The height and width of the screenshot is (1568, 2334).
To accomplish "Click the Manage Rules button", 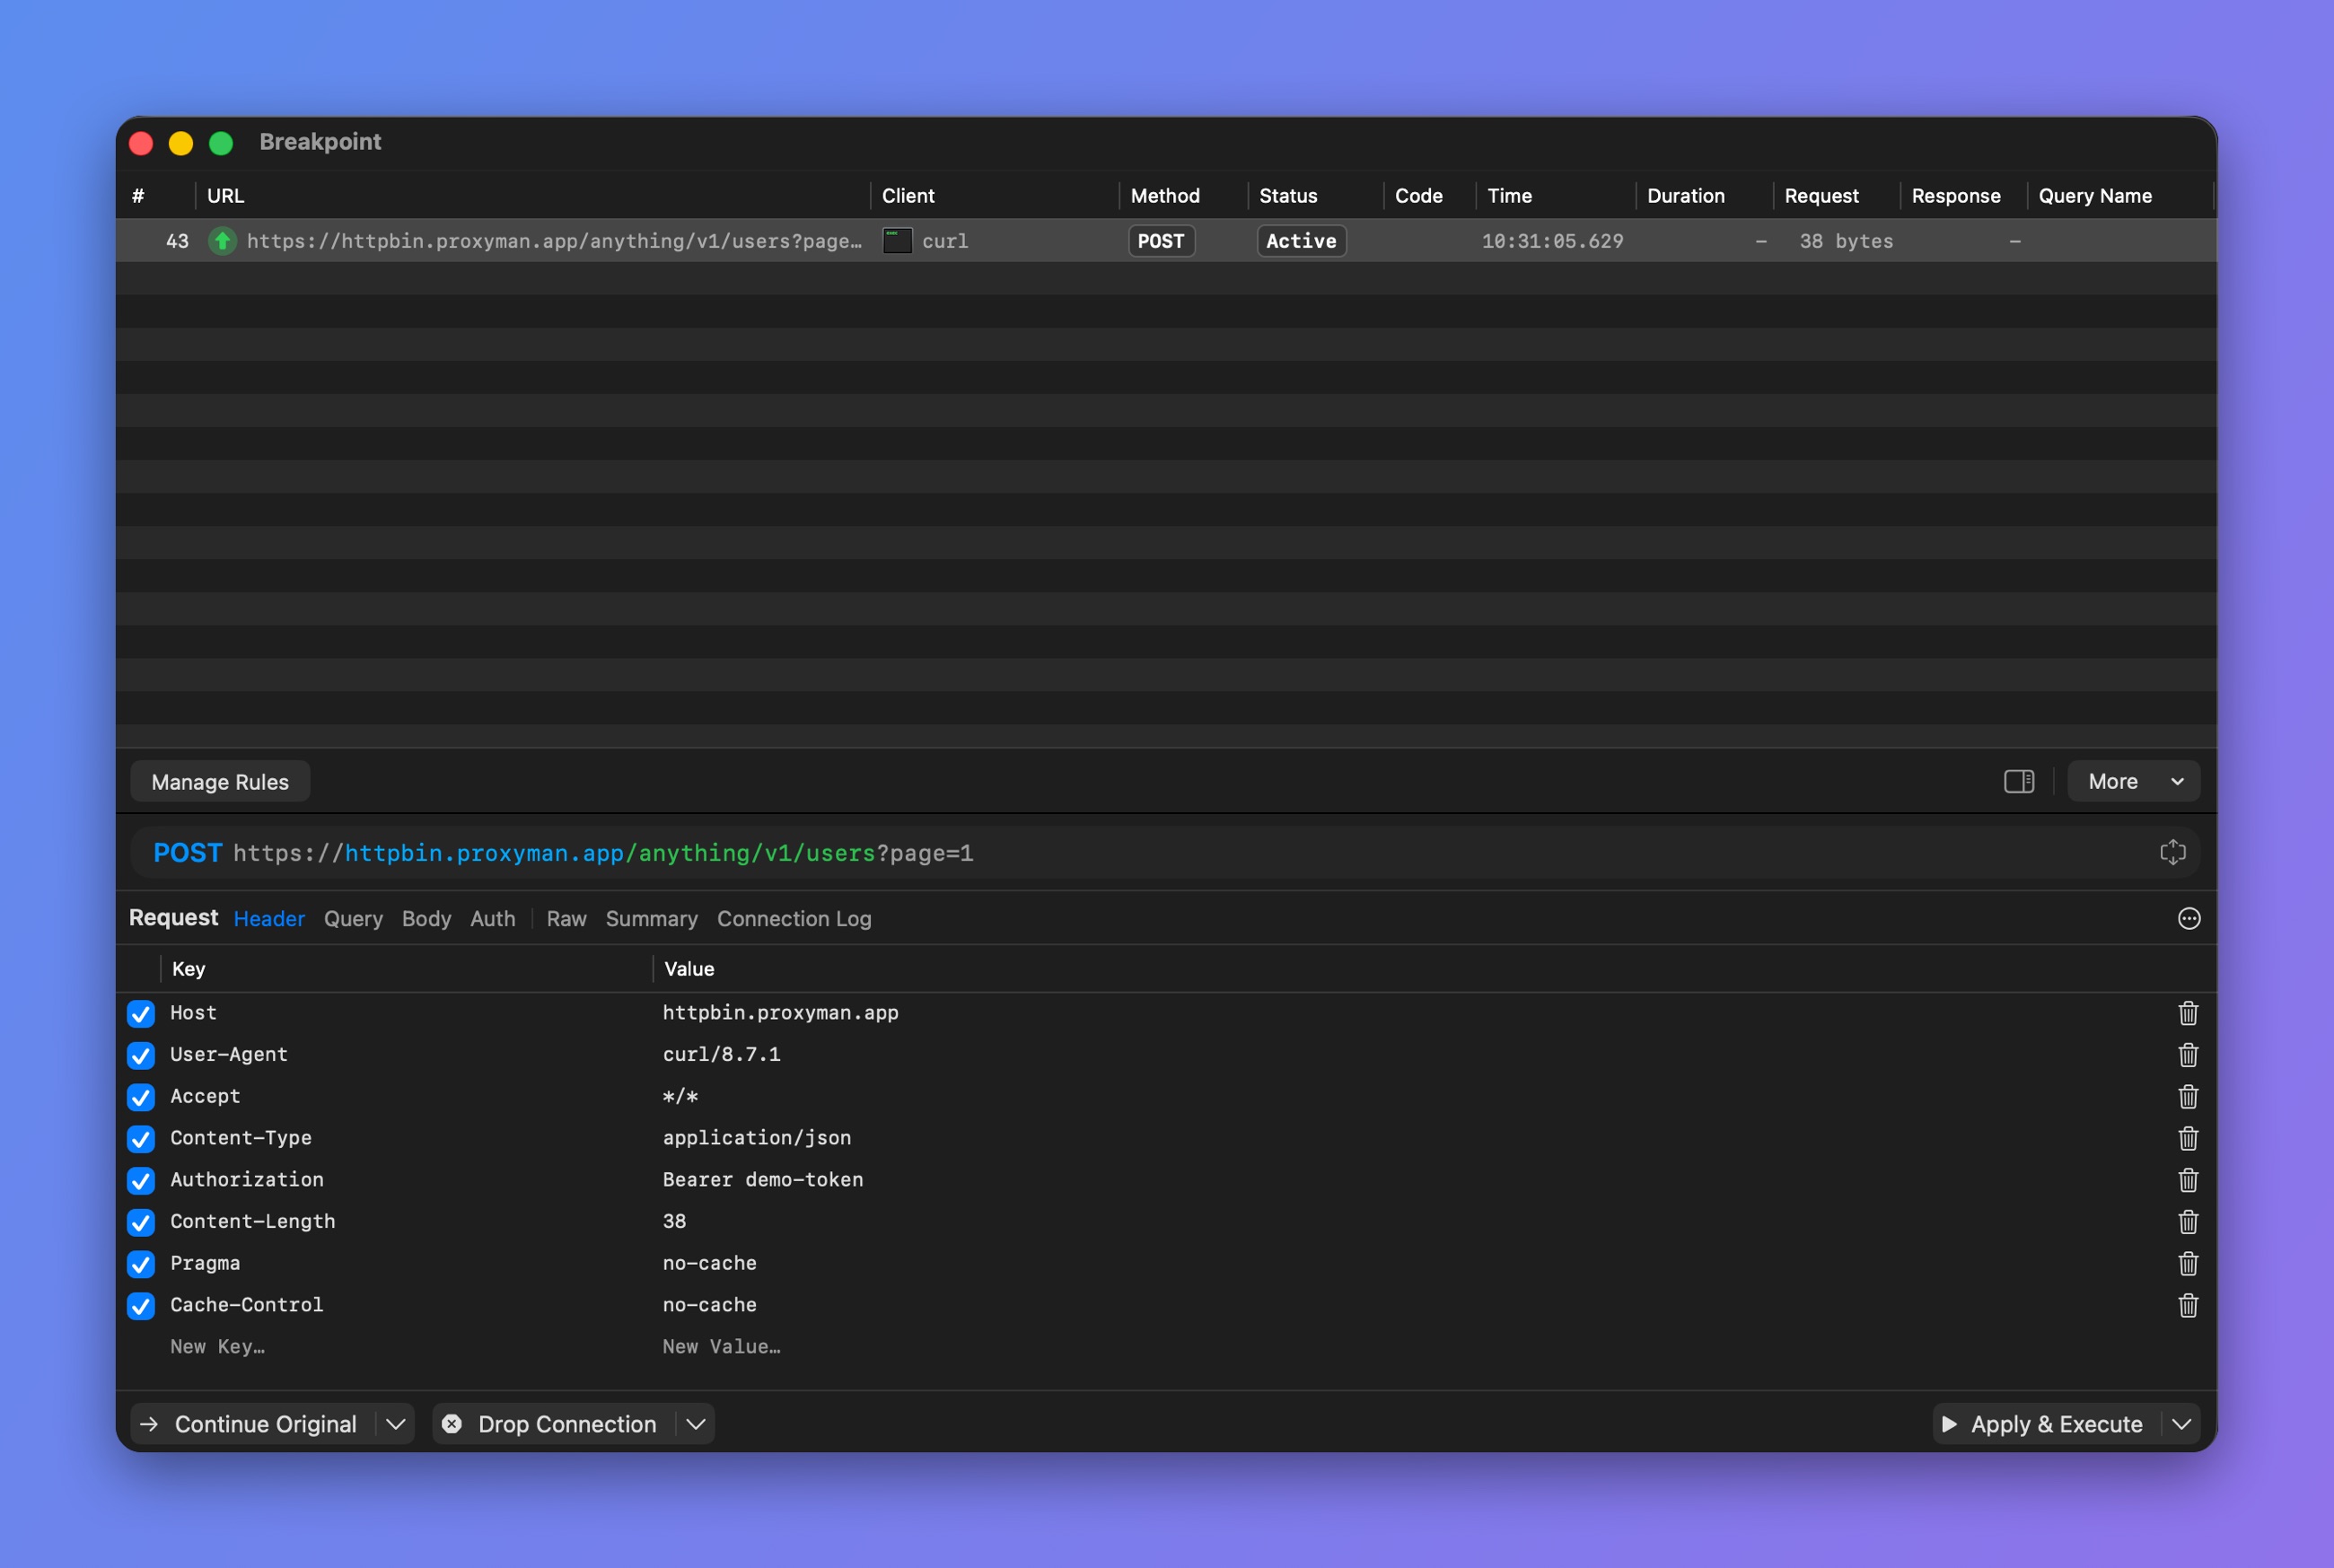I will 220,782.
